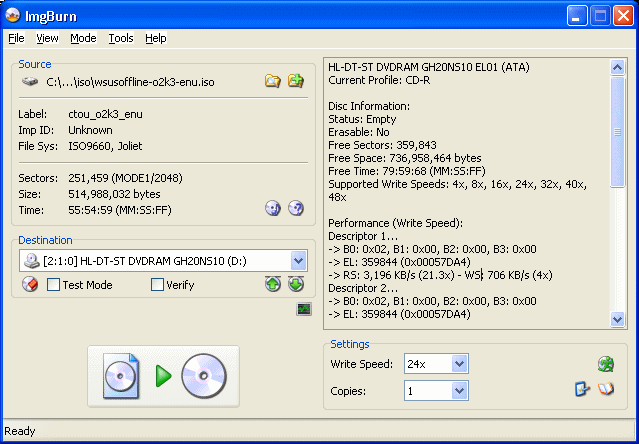Click the info panel scrollbar down arrow
The width and height of the screenshot is (639, 444).
[x=617, y=319]
